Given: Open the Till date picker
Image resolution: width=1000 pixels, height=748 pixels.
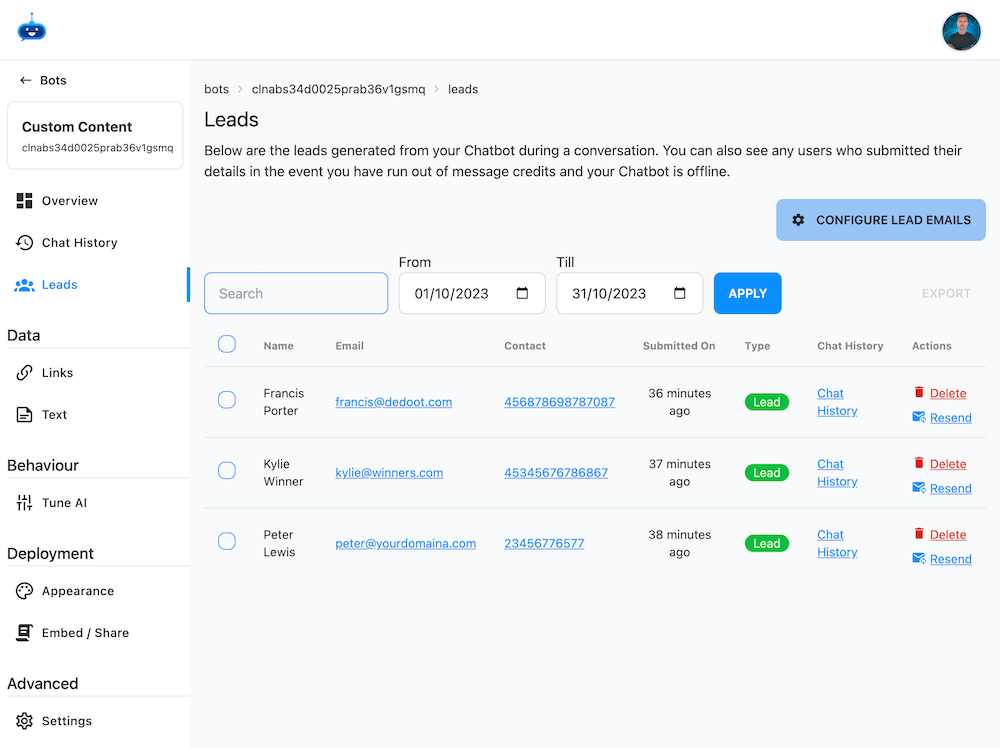Looking at the screenshot, I should (680, 293).
